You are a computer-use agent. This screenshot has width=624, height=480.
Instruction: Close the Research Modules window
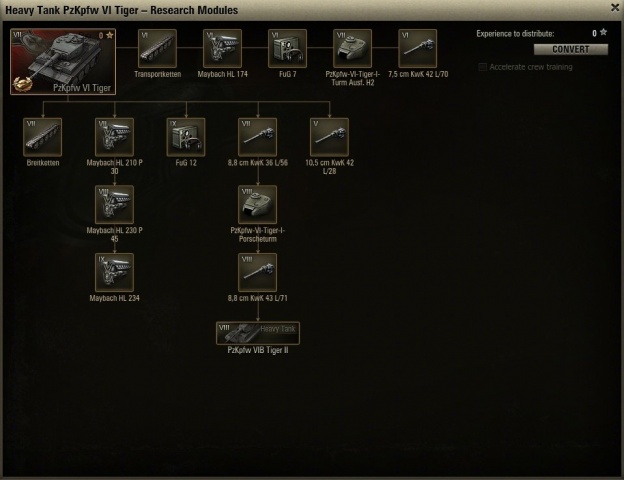pos(615,8)
